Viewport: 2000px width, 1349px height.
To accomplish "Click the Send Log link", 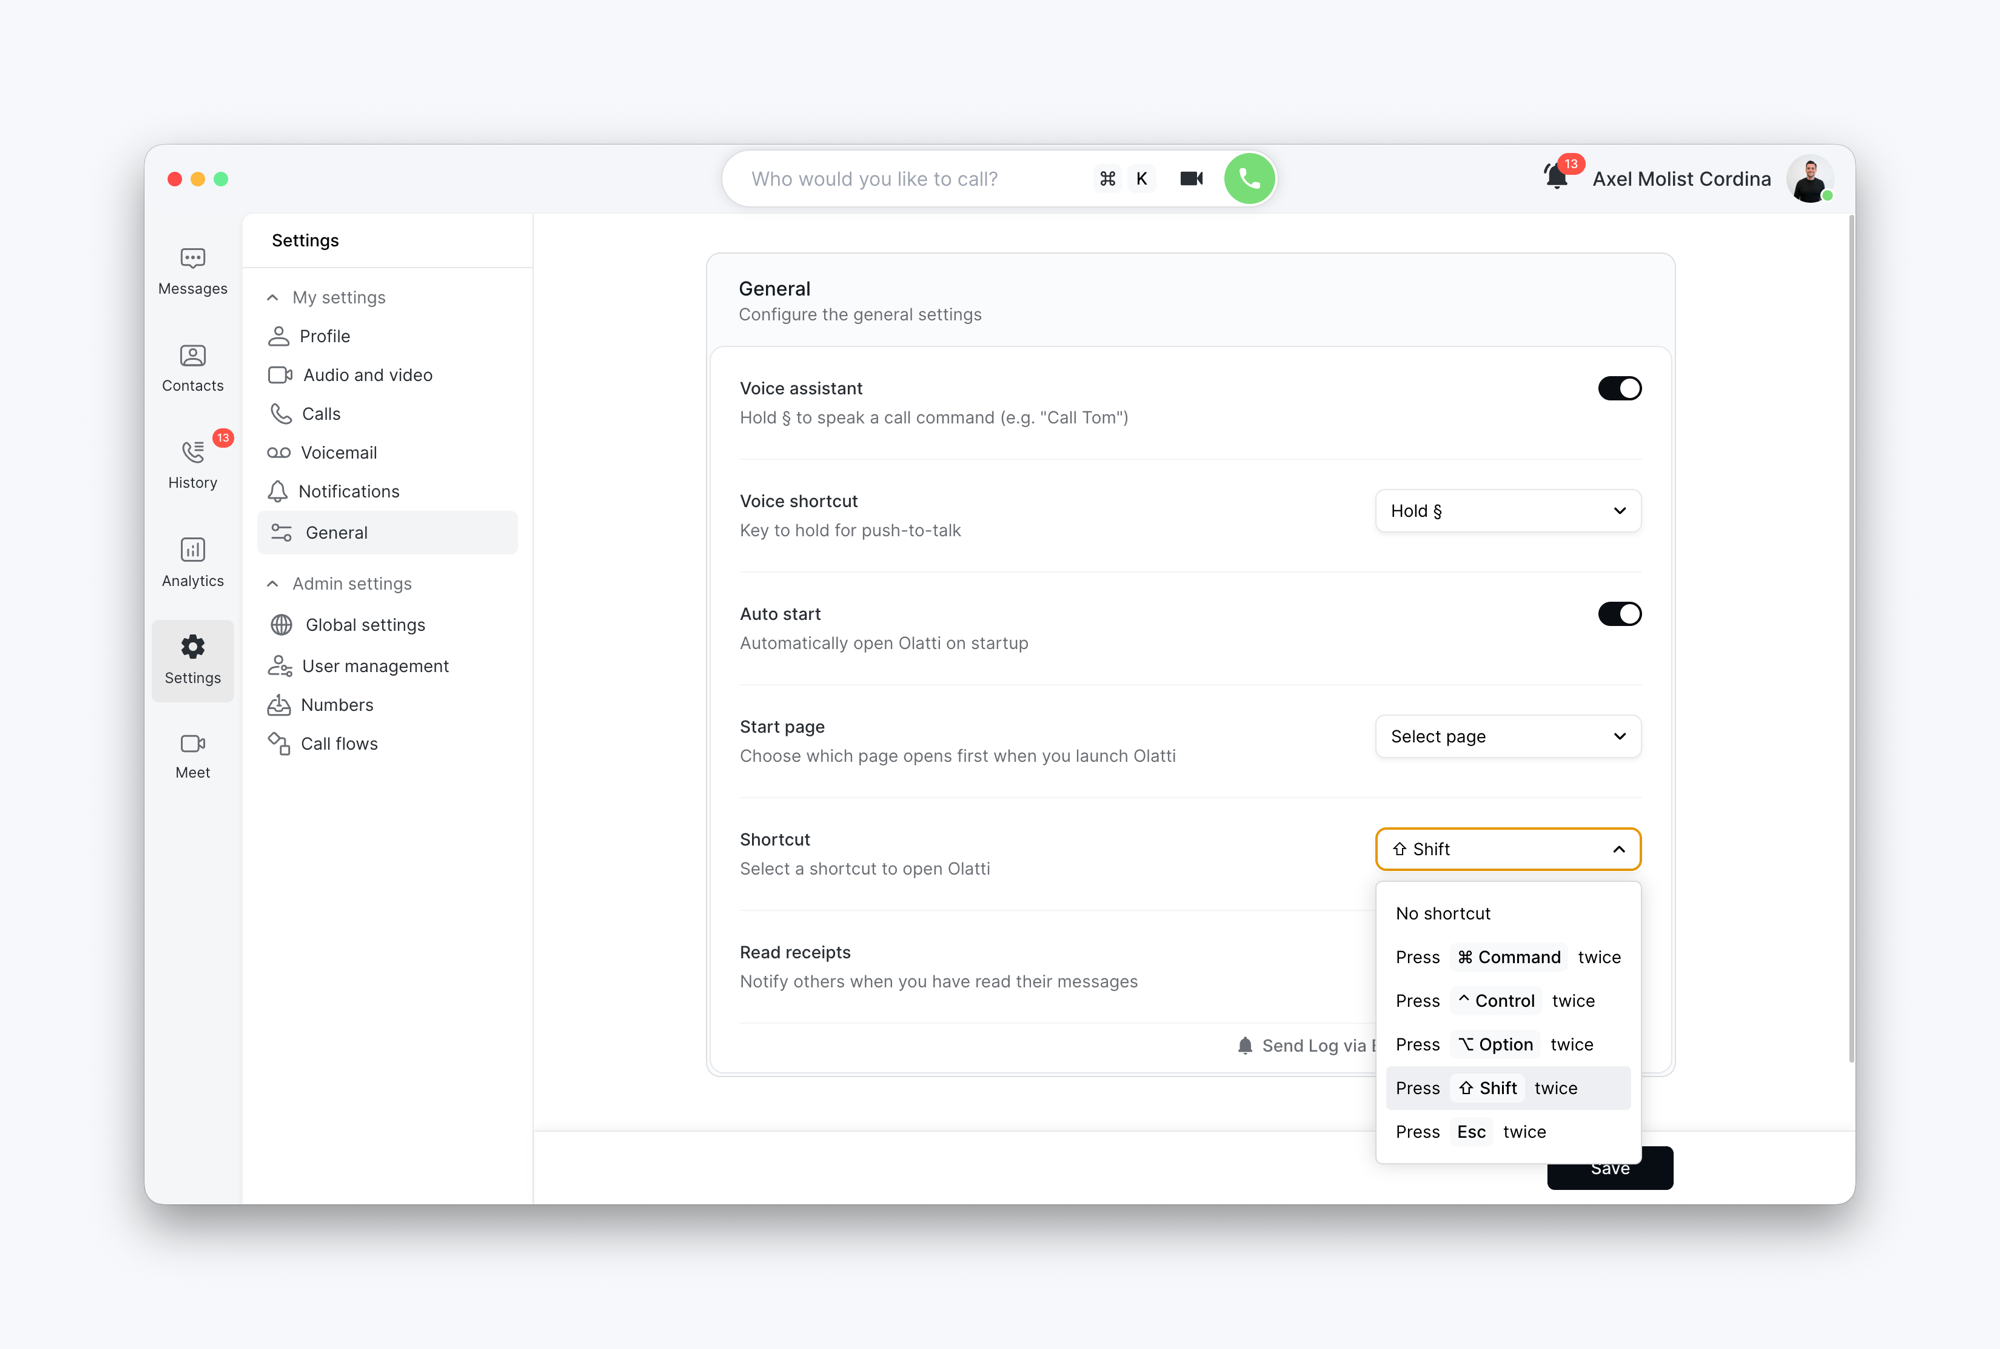I will coord(1306,1045).
